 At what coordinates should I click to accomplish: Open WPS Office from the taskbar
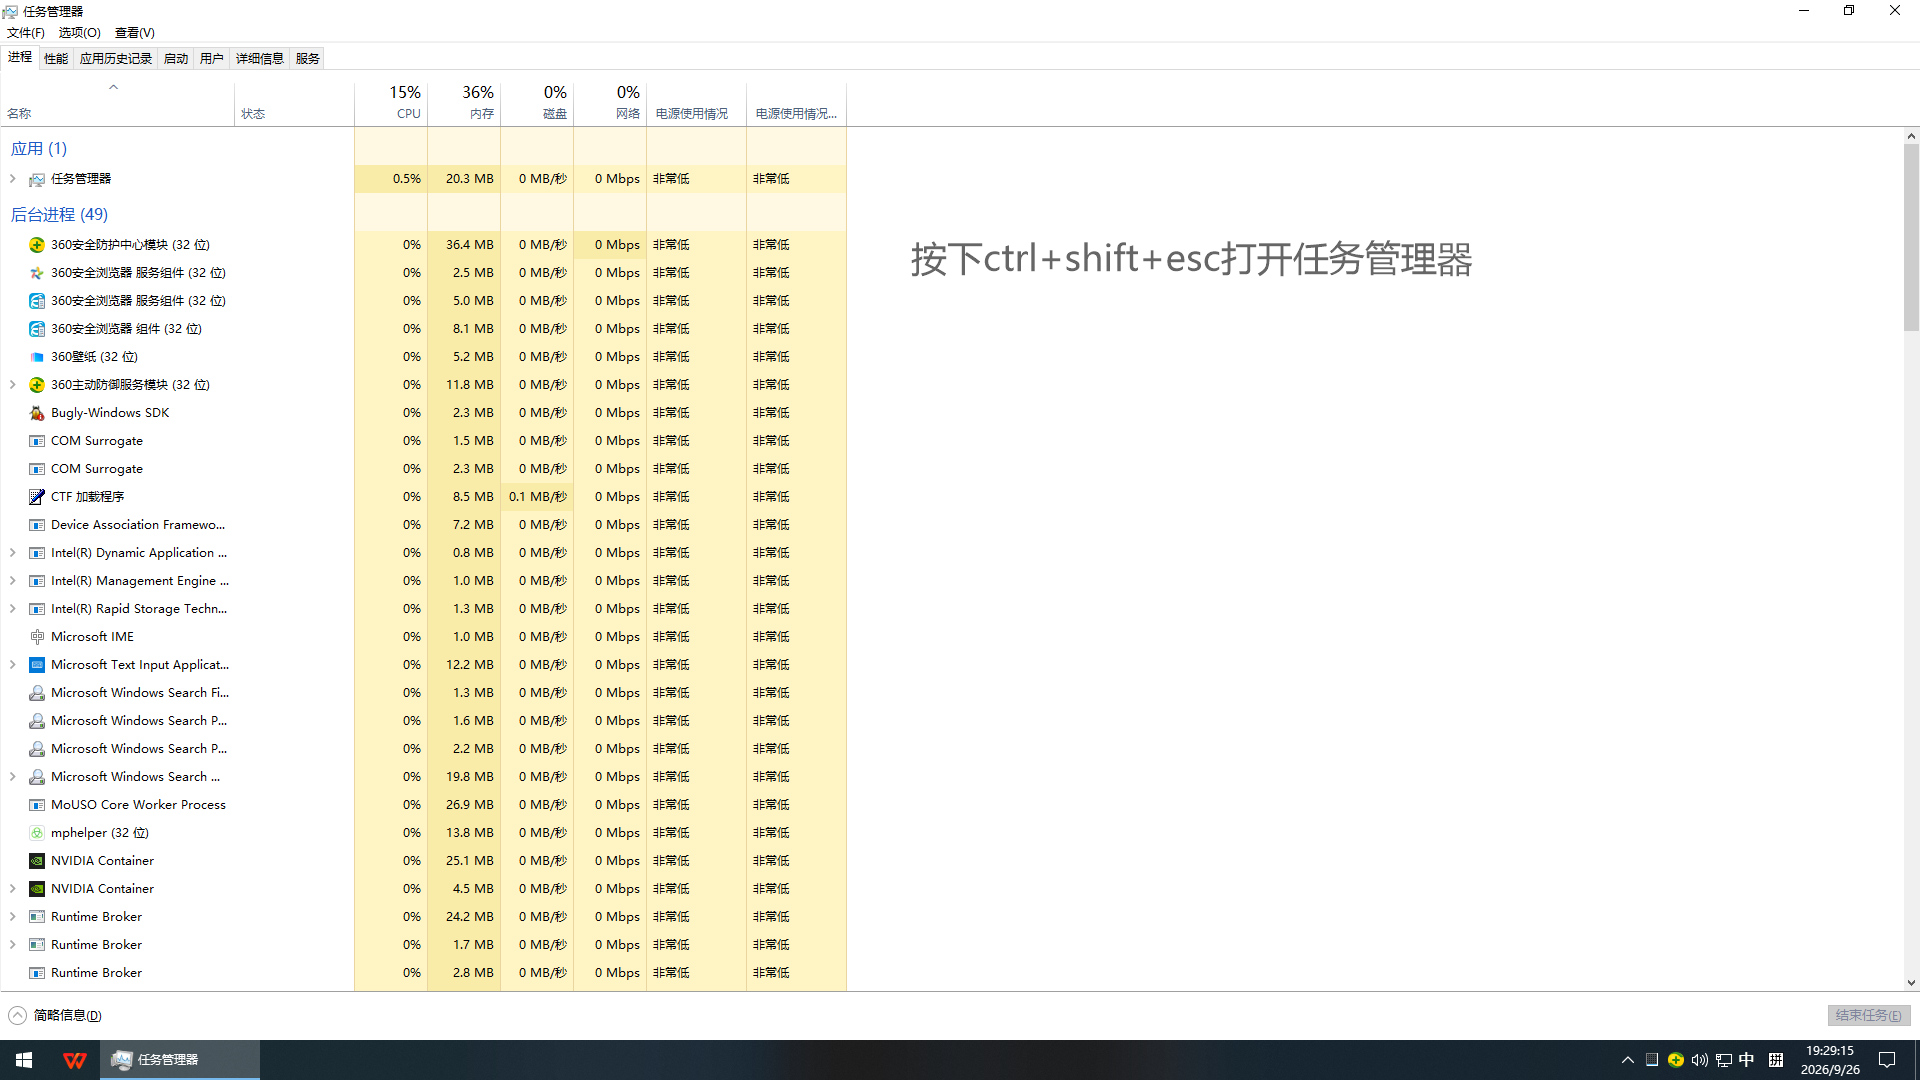(74, 1060)
